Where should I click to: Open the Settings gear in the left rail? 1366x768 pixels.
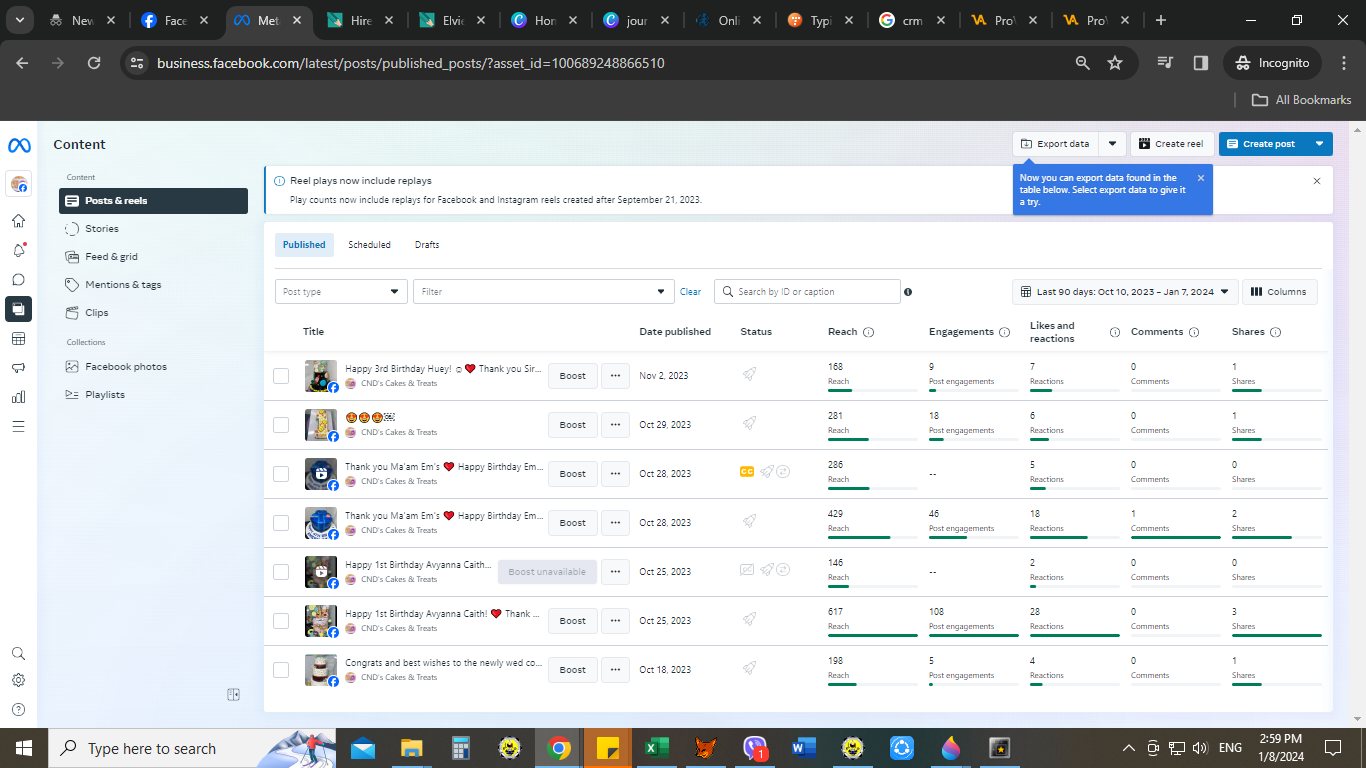(18, 680)
